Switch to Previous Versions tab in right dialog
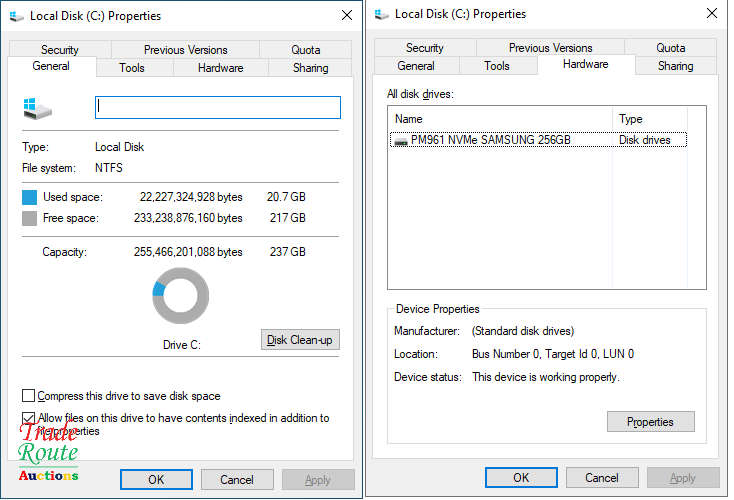This screenshot has width=734, height=500. 550,48
